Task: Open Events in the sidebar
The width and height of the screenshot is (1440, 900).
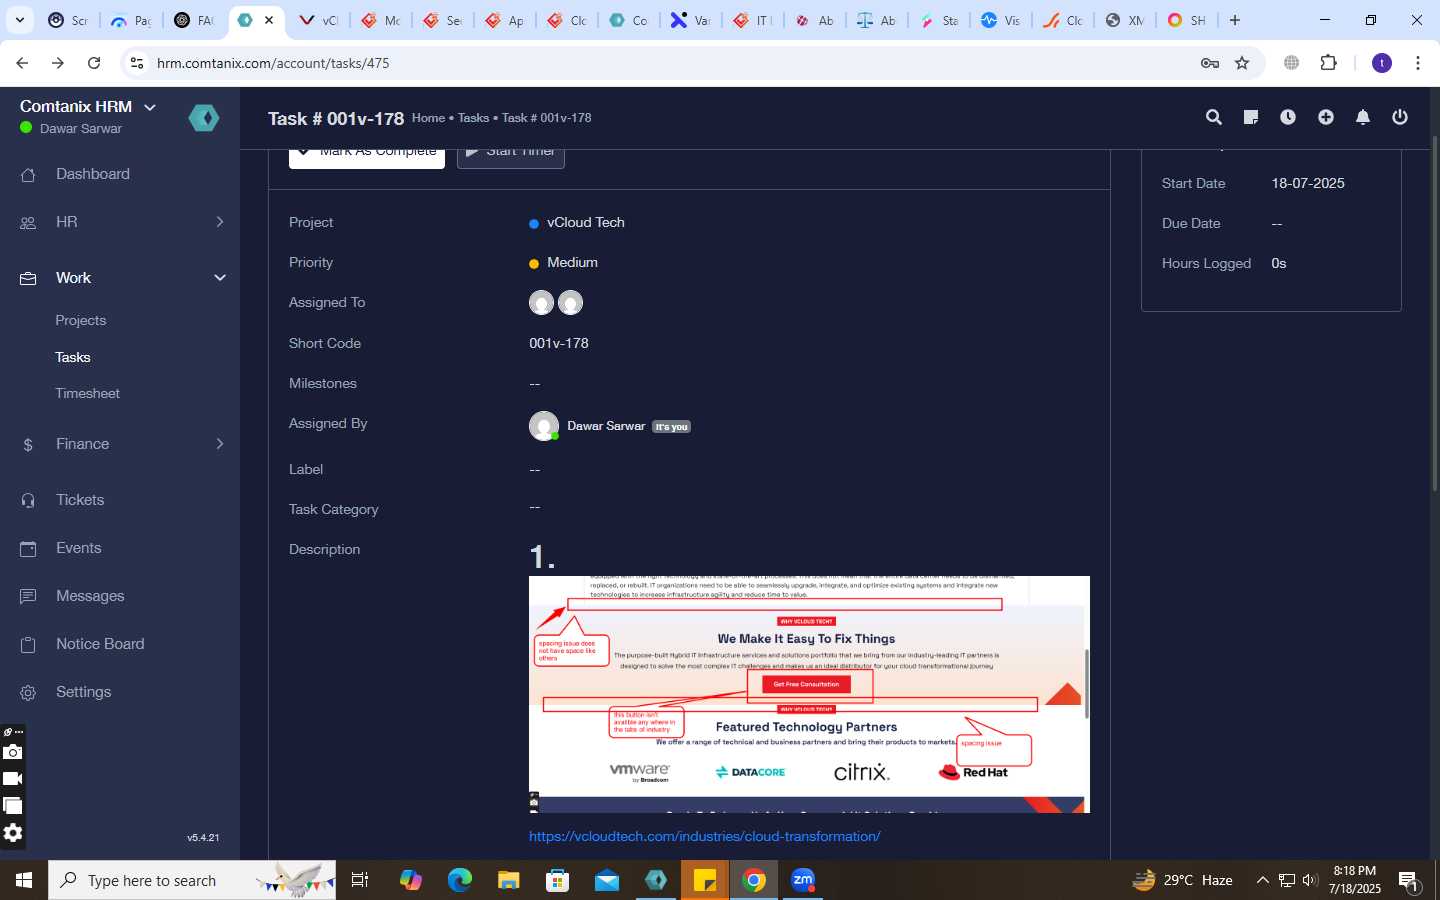Action: pyautogui.click(x=79, y=548)
